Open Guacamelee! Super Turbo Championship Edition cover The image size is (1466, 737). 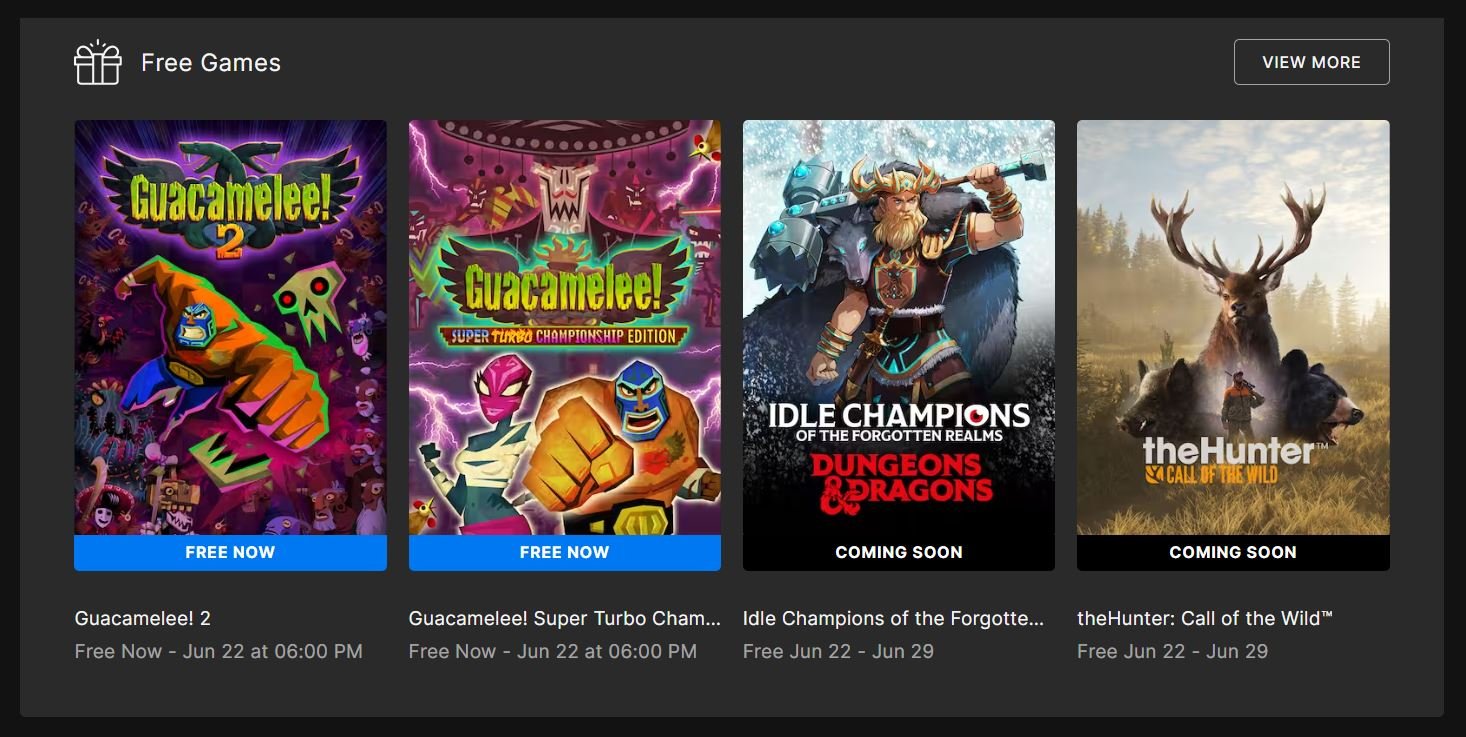pyautogui.click(x=564, y=328)
